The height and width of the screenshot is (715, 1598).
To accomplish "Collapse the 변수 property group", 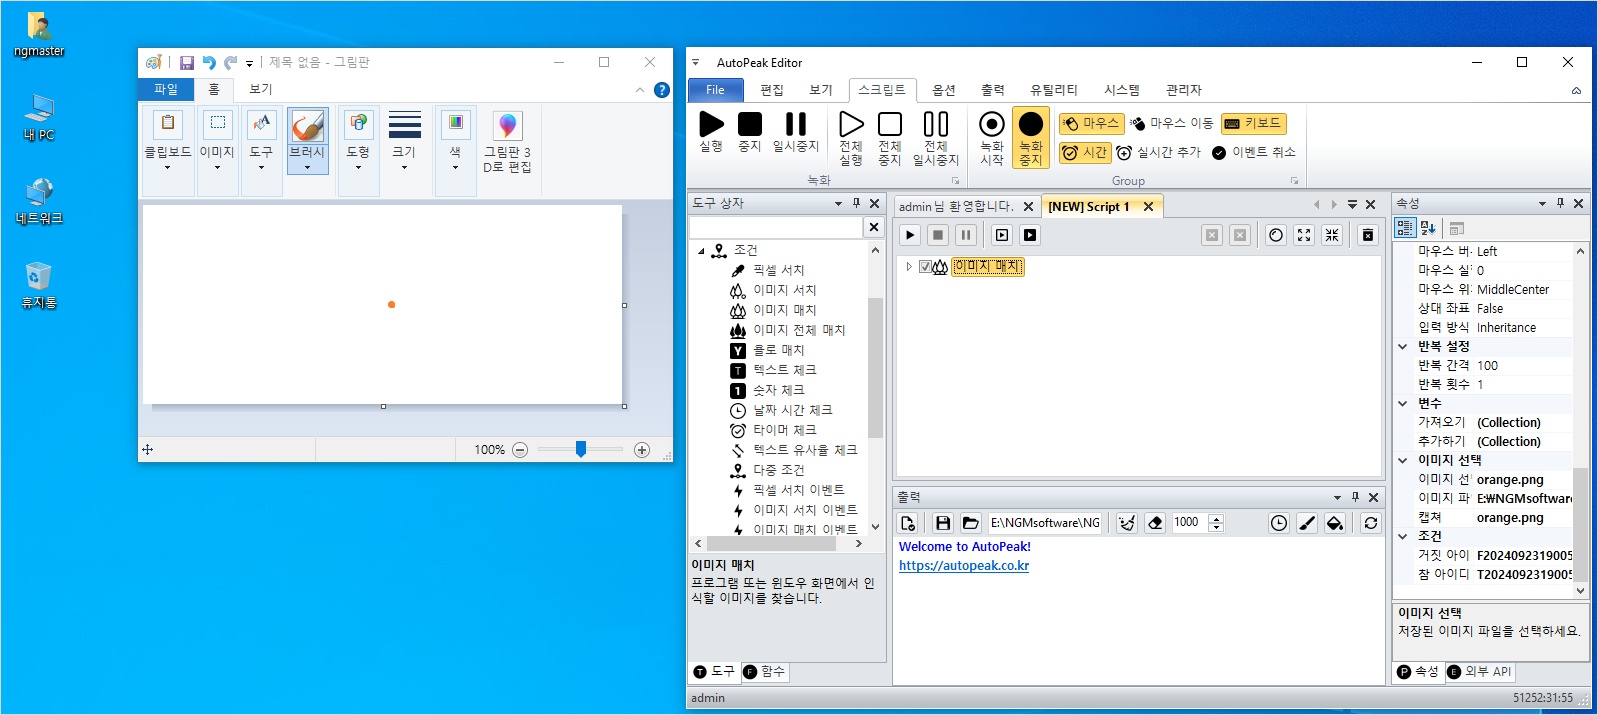I will 1403,403.
